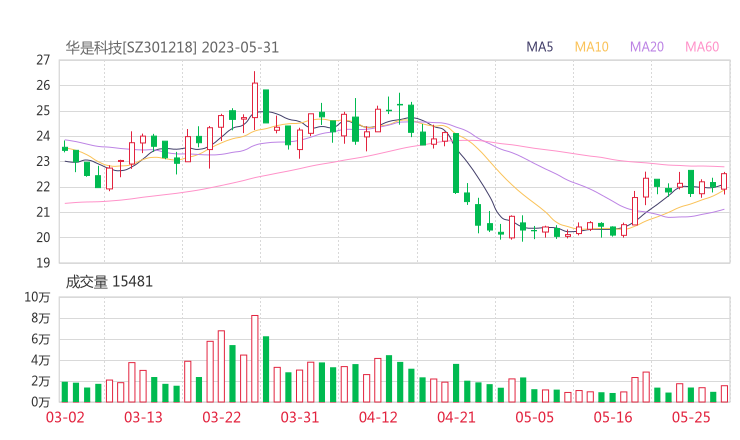Click the 8万 volume axis label
The height and width of the screenshot is (440, 740).
tap(41, 318)
